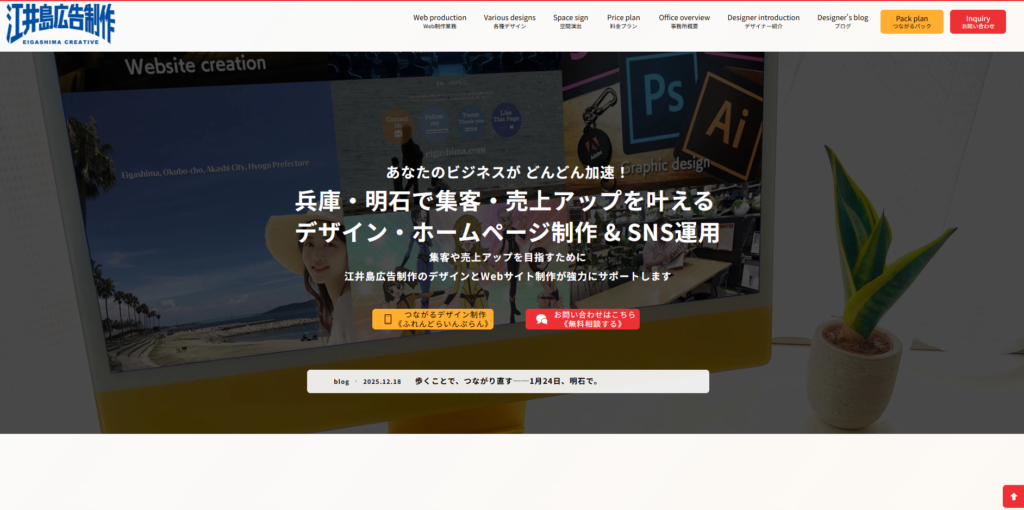This screenshot has height=510, width=1024.
Task: Navigate to Designer introduction
Action: [x=763, y=21]
